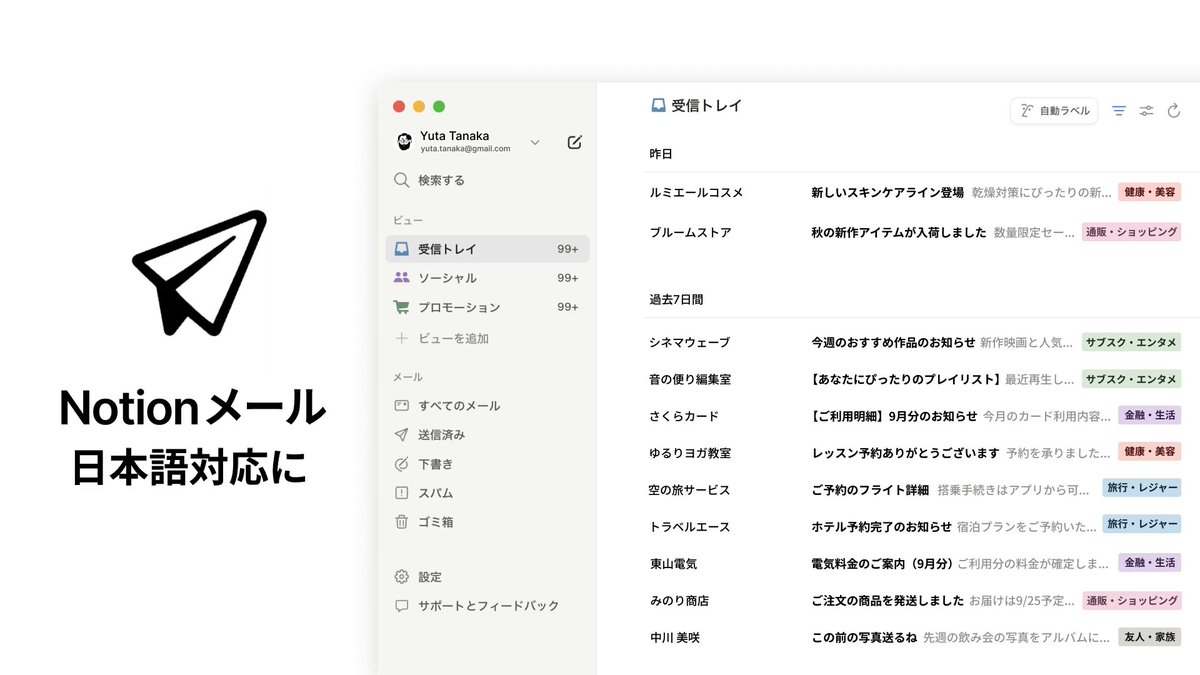Click 旅行・レジャー label on トラベルエース row
Image resolution: width=1200 pixels, height=675 pixels.
click(1141, 526)
